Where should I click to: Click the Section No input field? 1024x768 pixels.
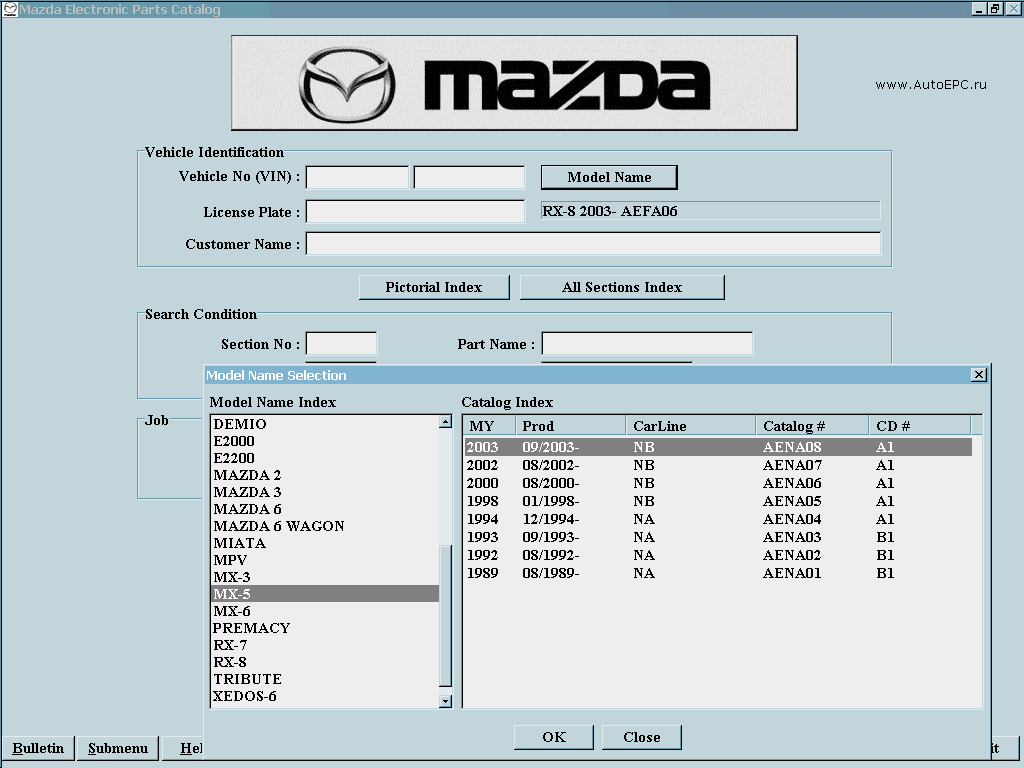[341, 344]
